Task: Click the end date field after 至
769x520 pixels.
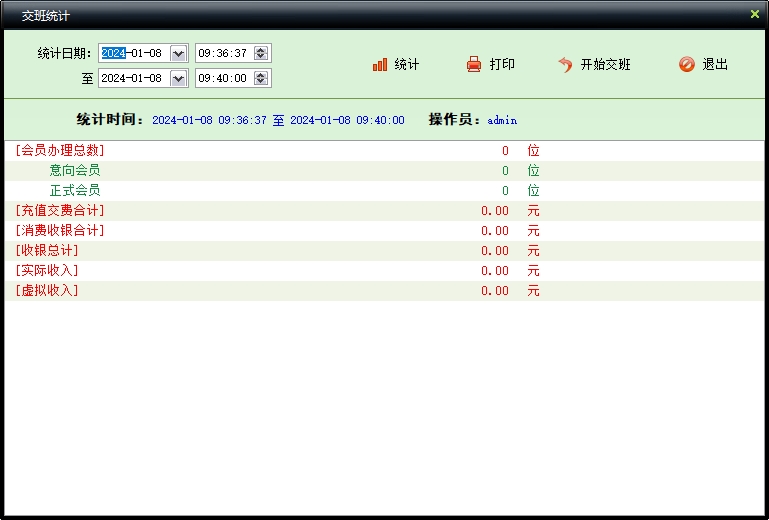Action: pos(134,78)
